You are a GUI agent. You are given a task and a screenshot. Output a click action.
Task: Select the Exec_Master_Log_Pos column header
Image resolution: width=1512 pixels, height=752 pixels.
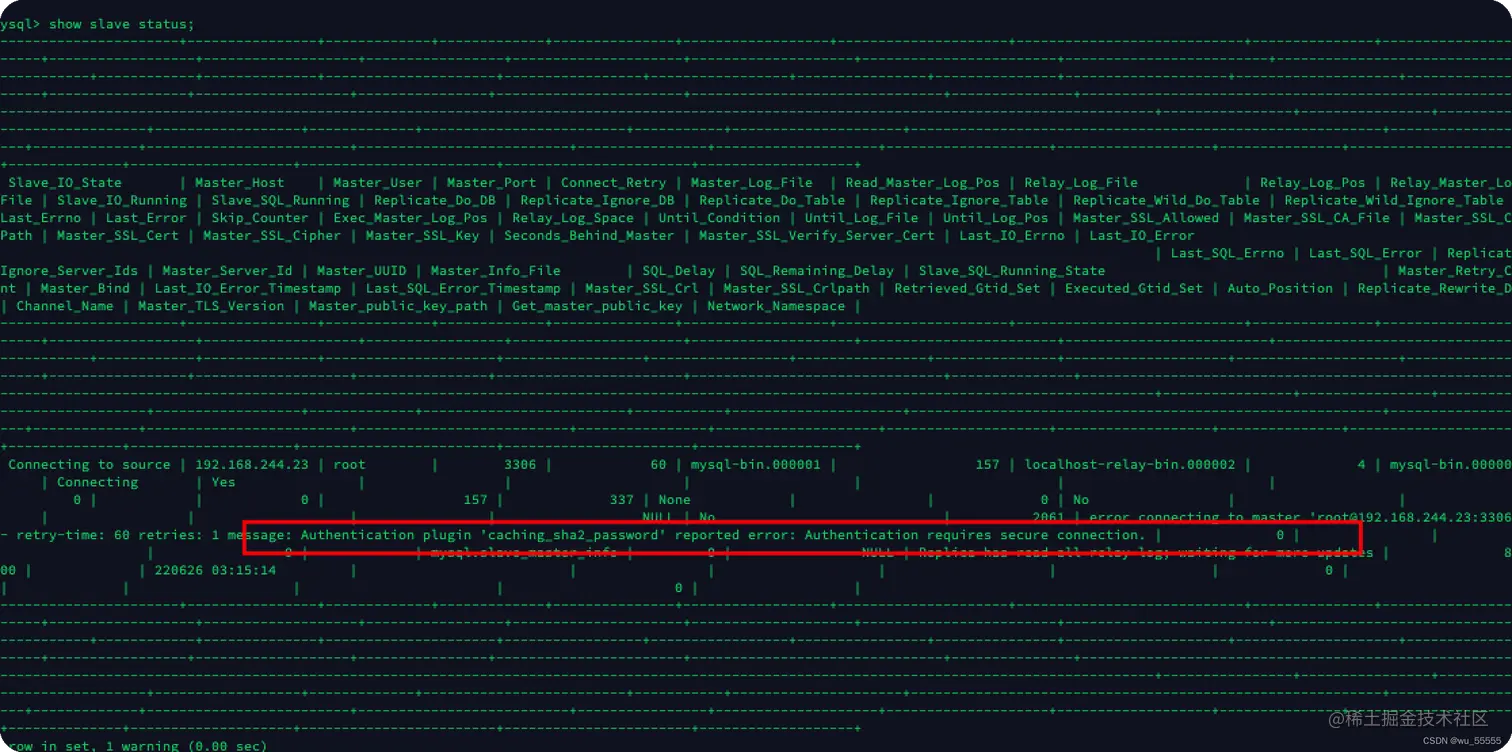pyautogui.click(x=410, y=218)
